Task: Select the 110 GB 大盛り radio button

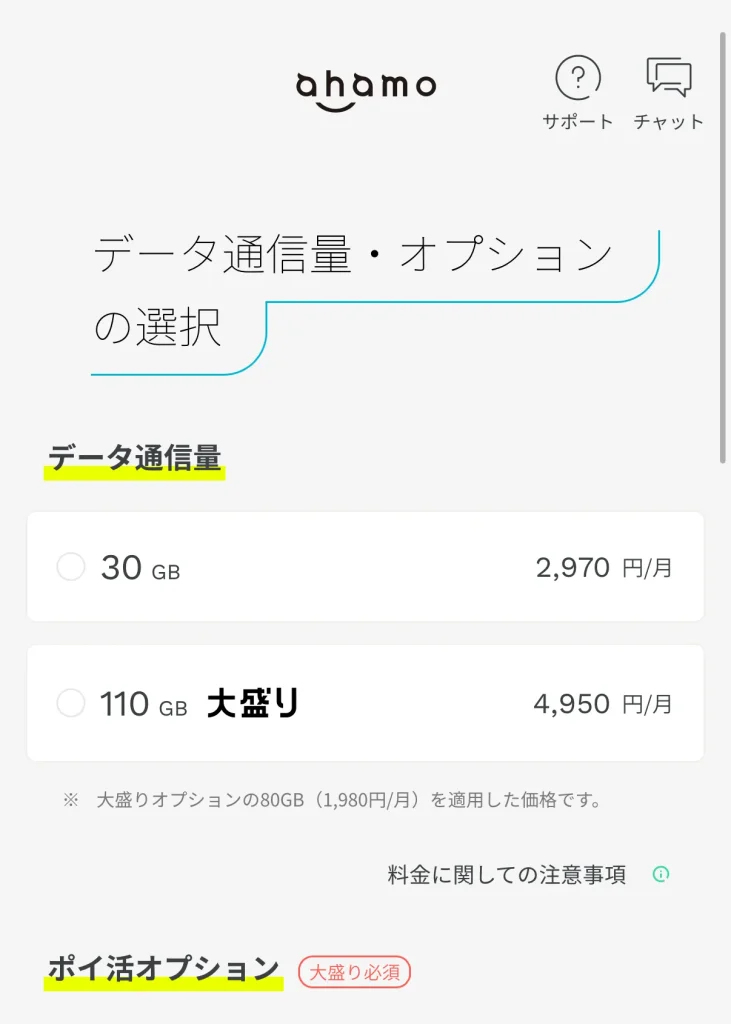Action: tap(71, 704)
